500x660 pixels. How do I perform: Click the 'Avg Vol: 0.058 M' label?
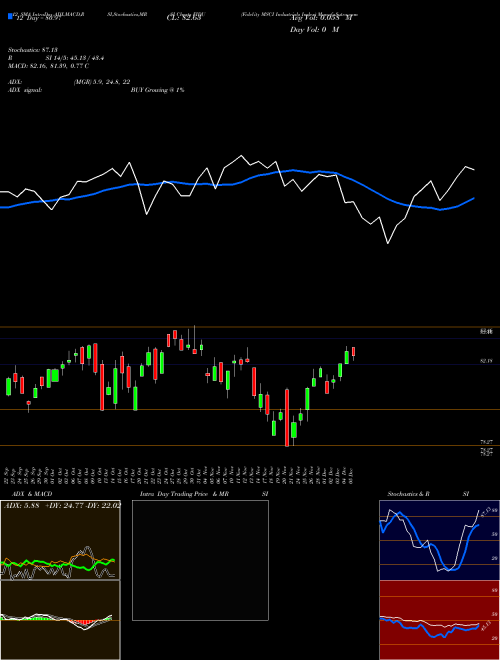[321, 18]
